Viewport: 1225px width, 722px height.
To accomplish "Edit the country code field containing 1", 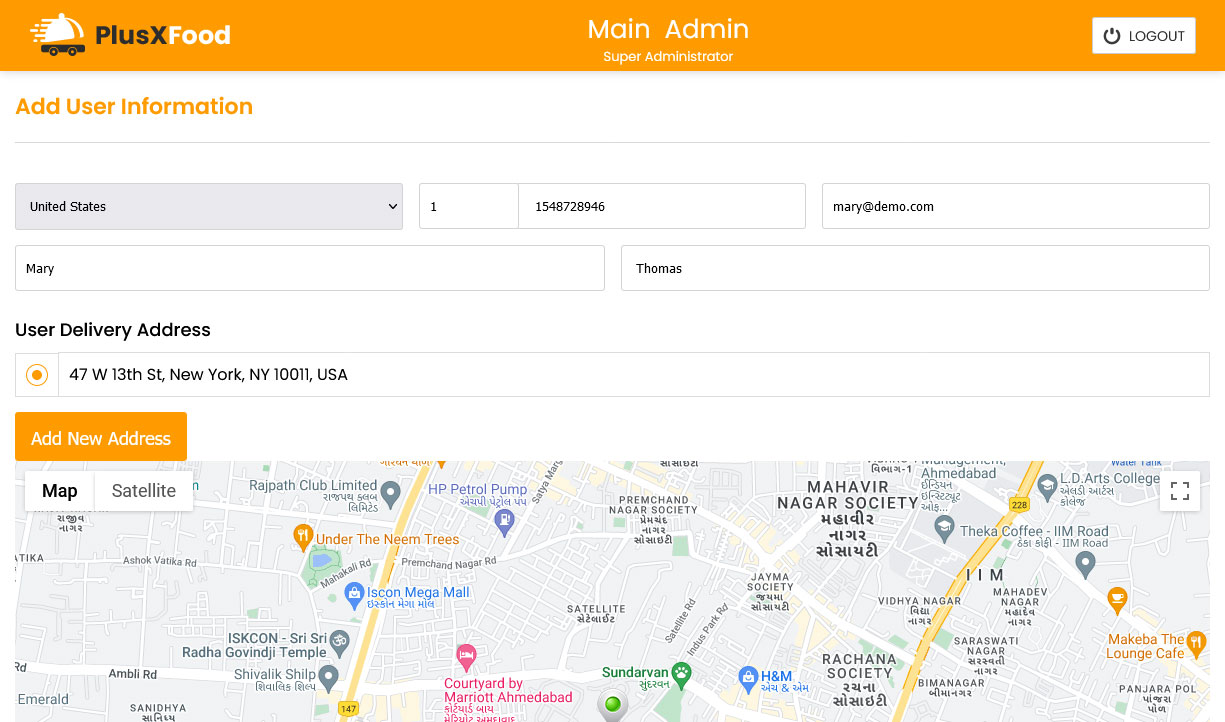I will click(x=469, y=206).
